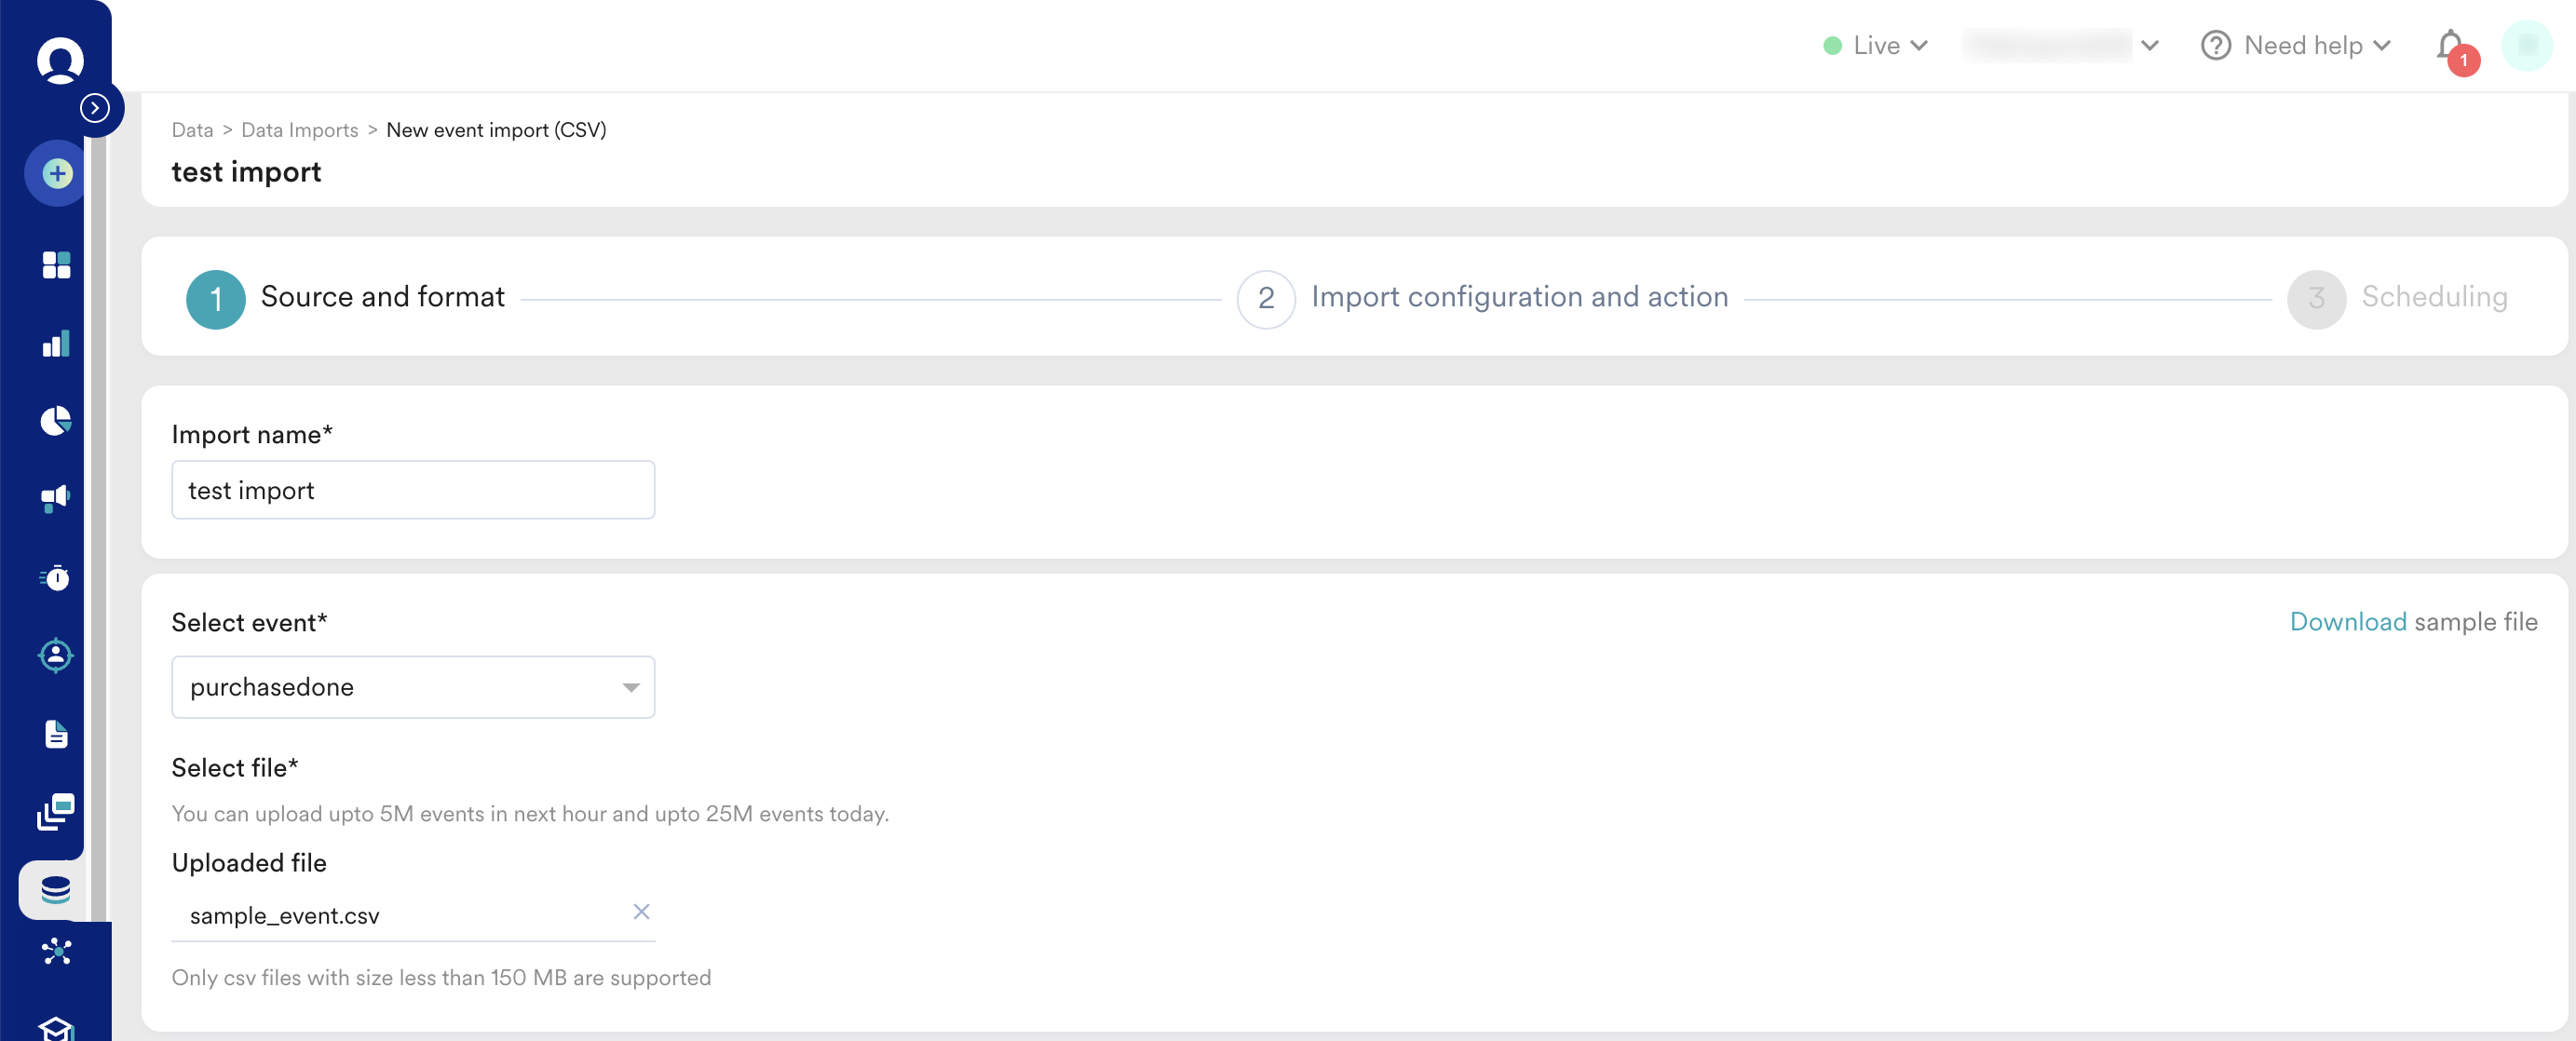This screenshot has height=1041, width=2576.
Task: Open the pie chart segments icon
Action: 56,421
